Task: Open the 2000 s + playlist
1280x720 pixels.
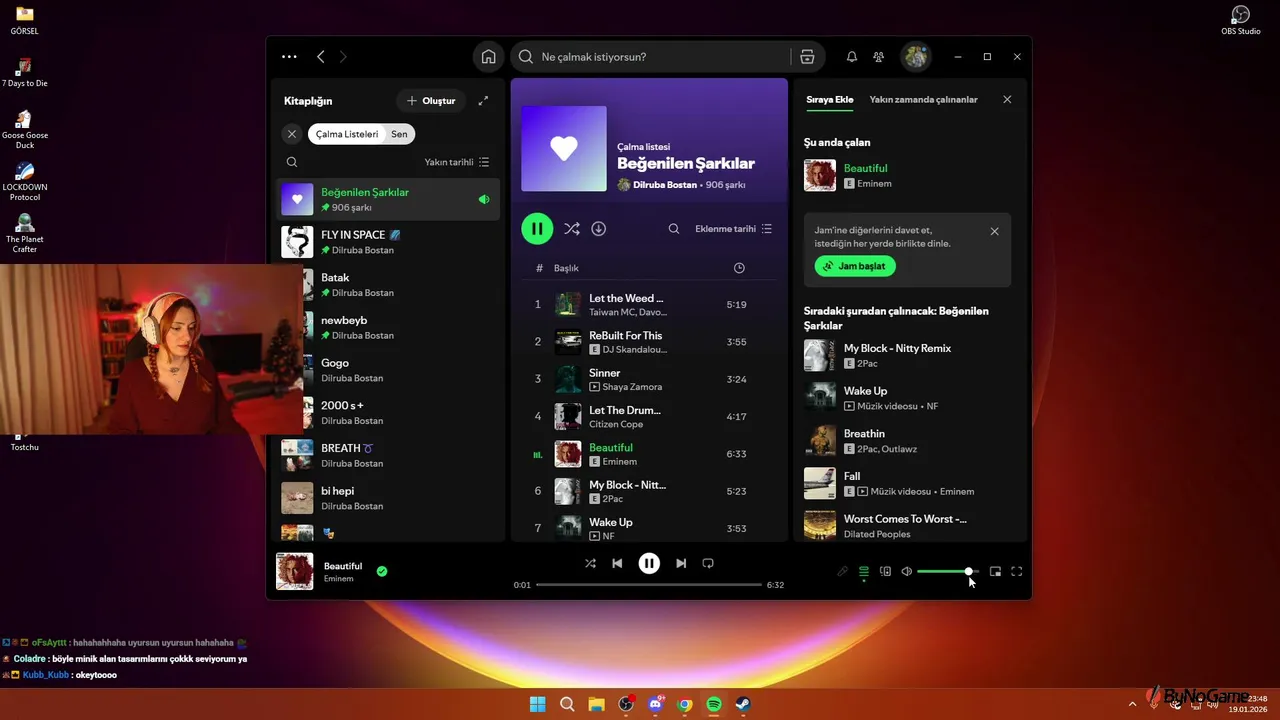Action: (x=388, y=413)
